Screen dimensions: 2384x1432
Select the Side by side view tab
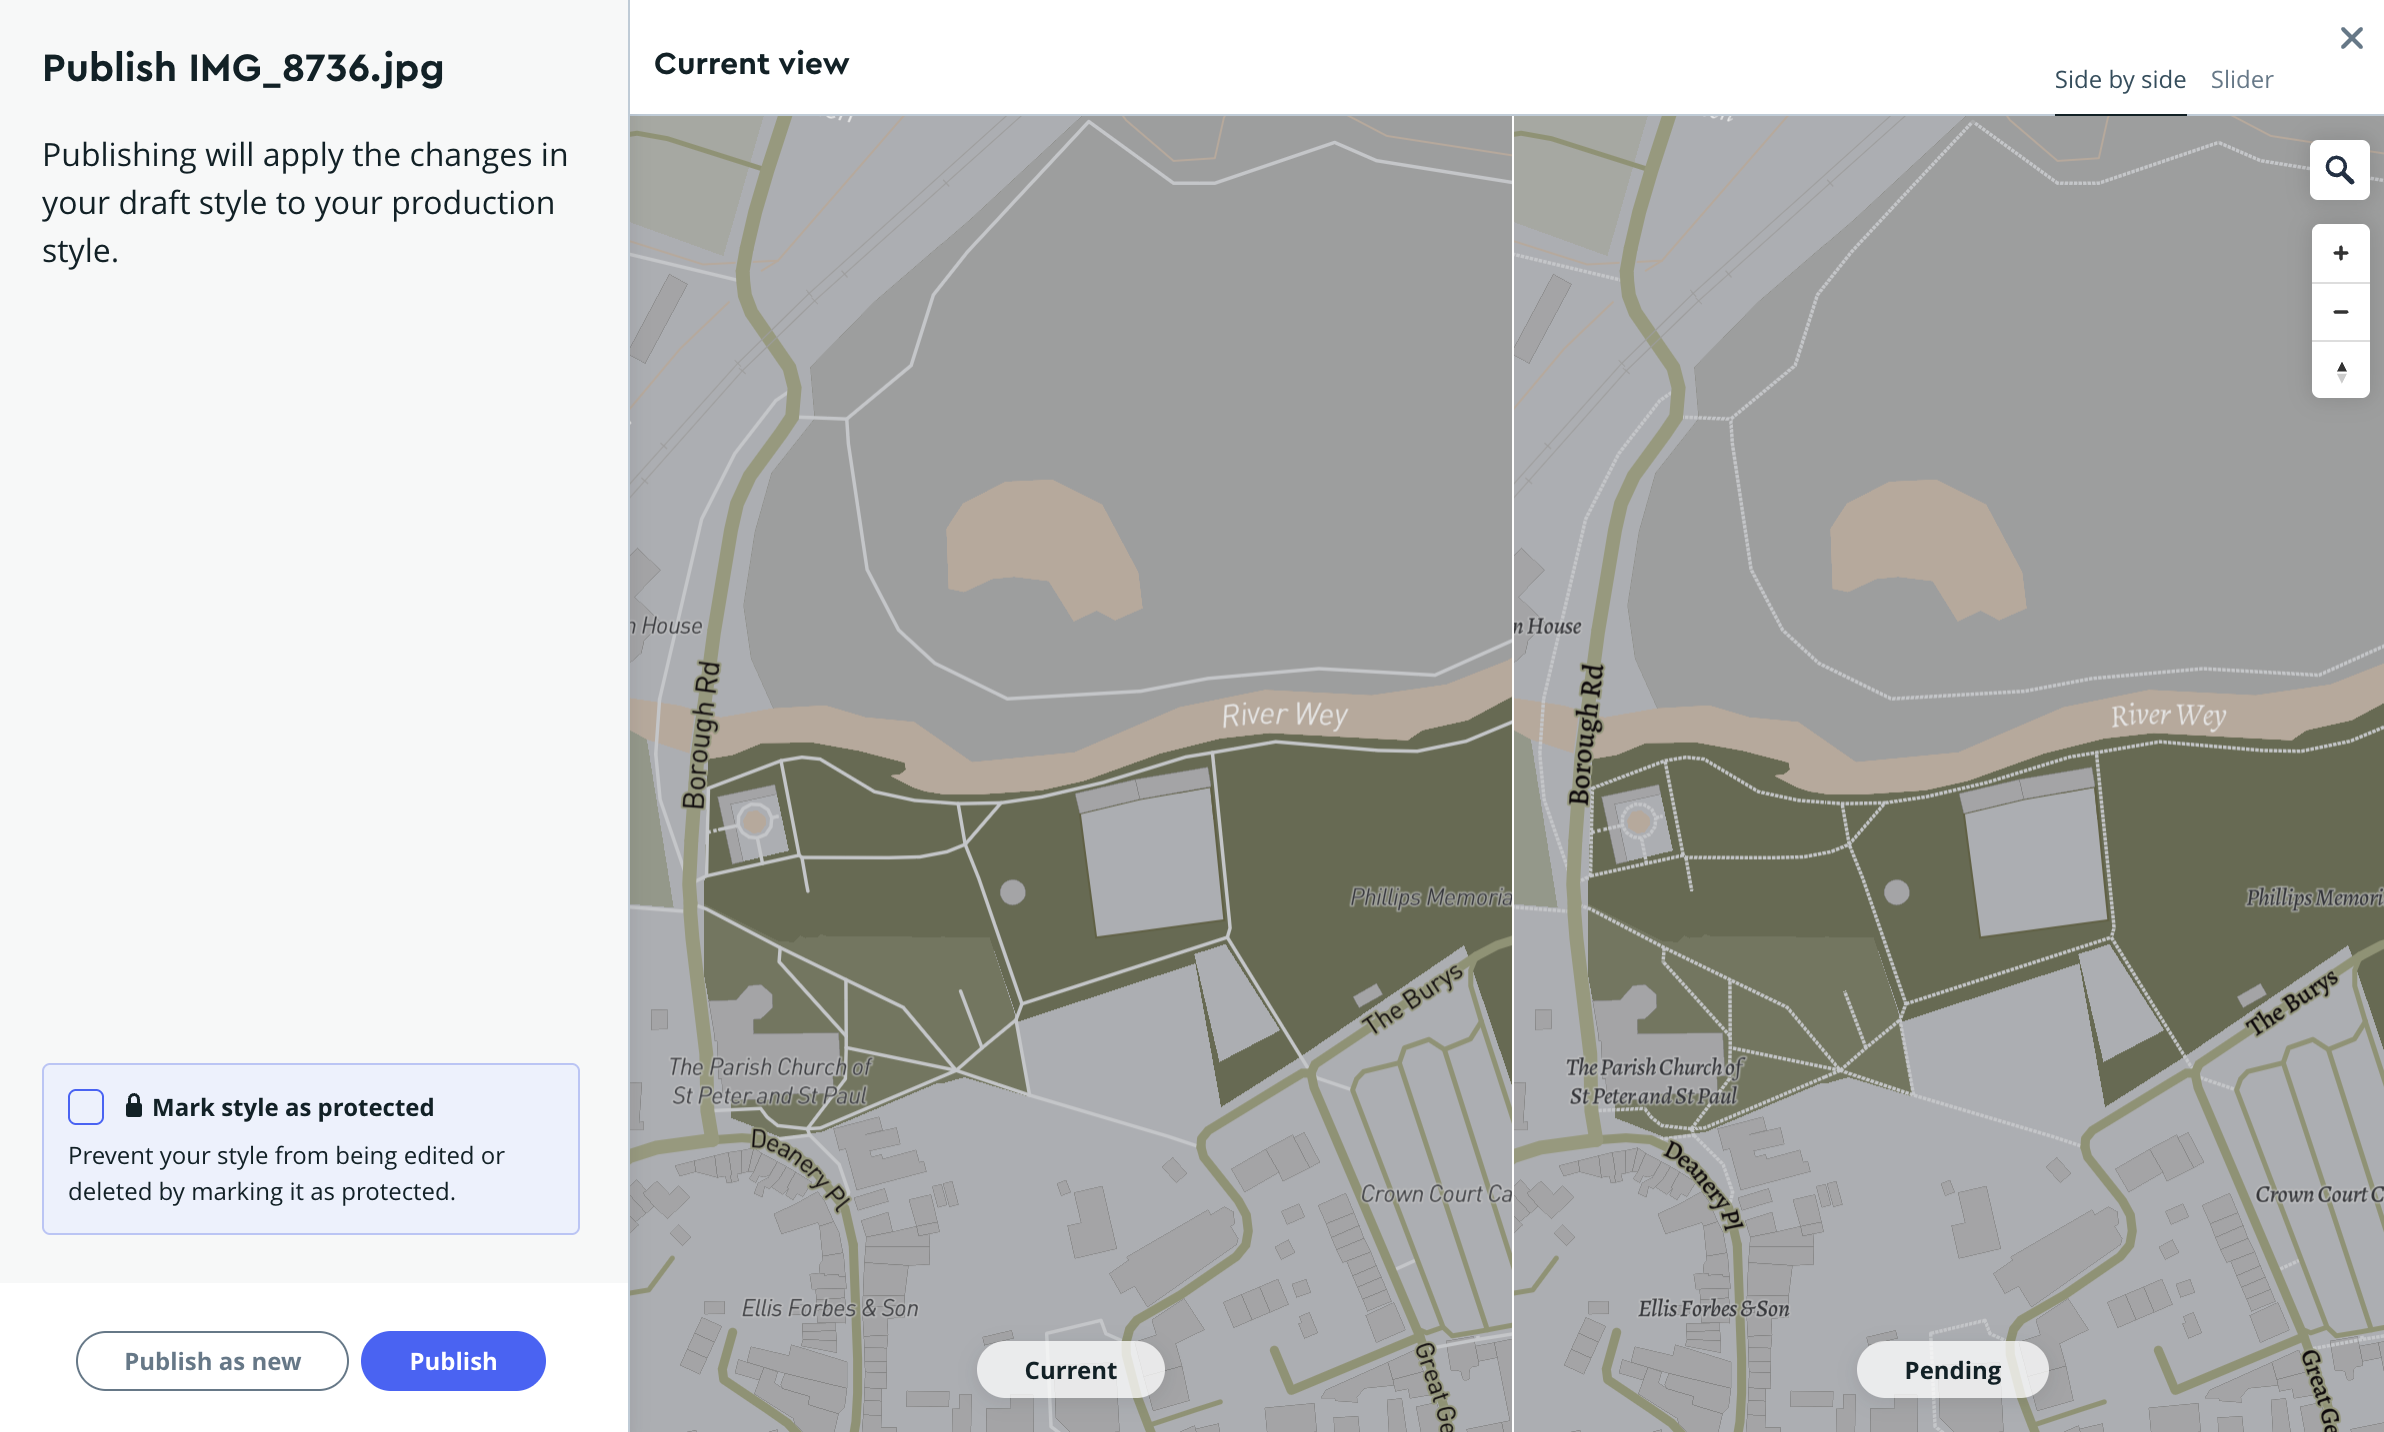pos(2120,79)
